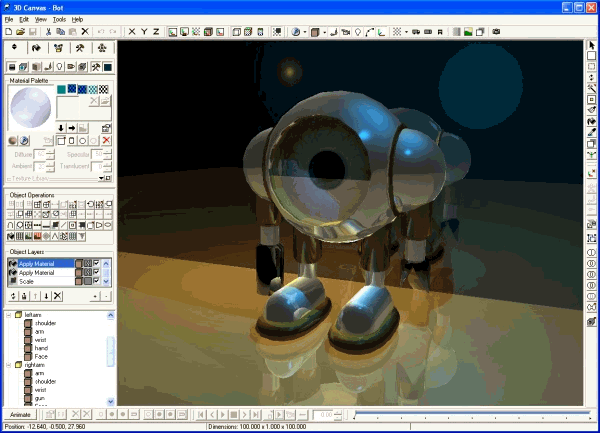
Task: Click the light bulb icon in top toolbar
Action: 359,32
